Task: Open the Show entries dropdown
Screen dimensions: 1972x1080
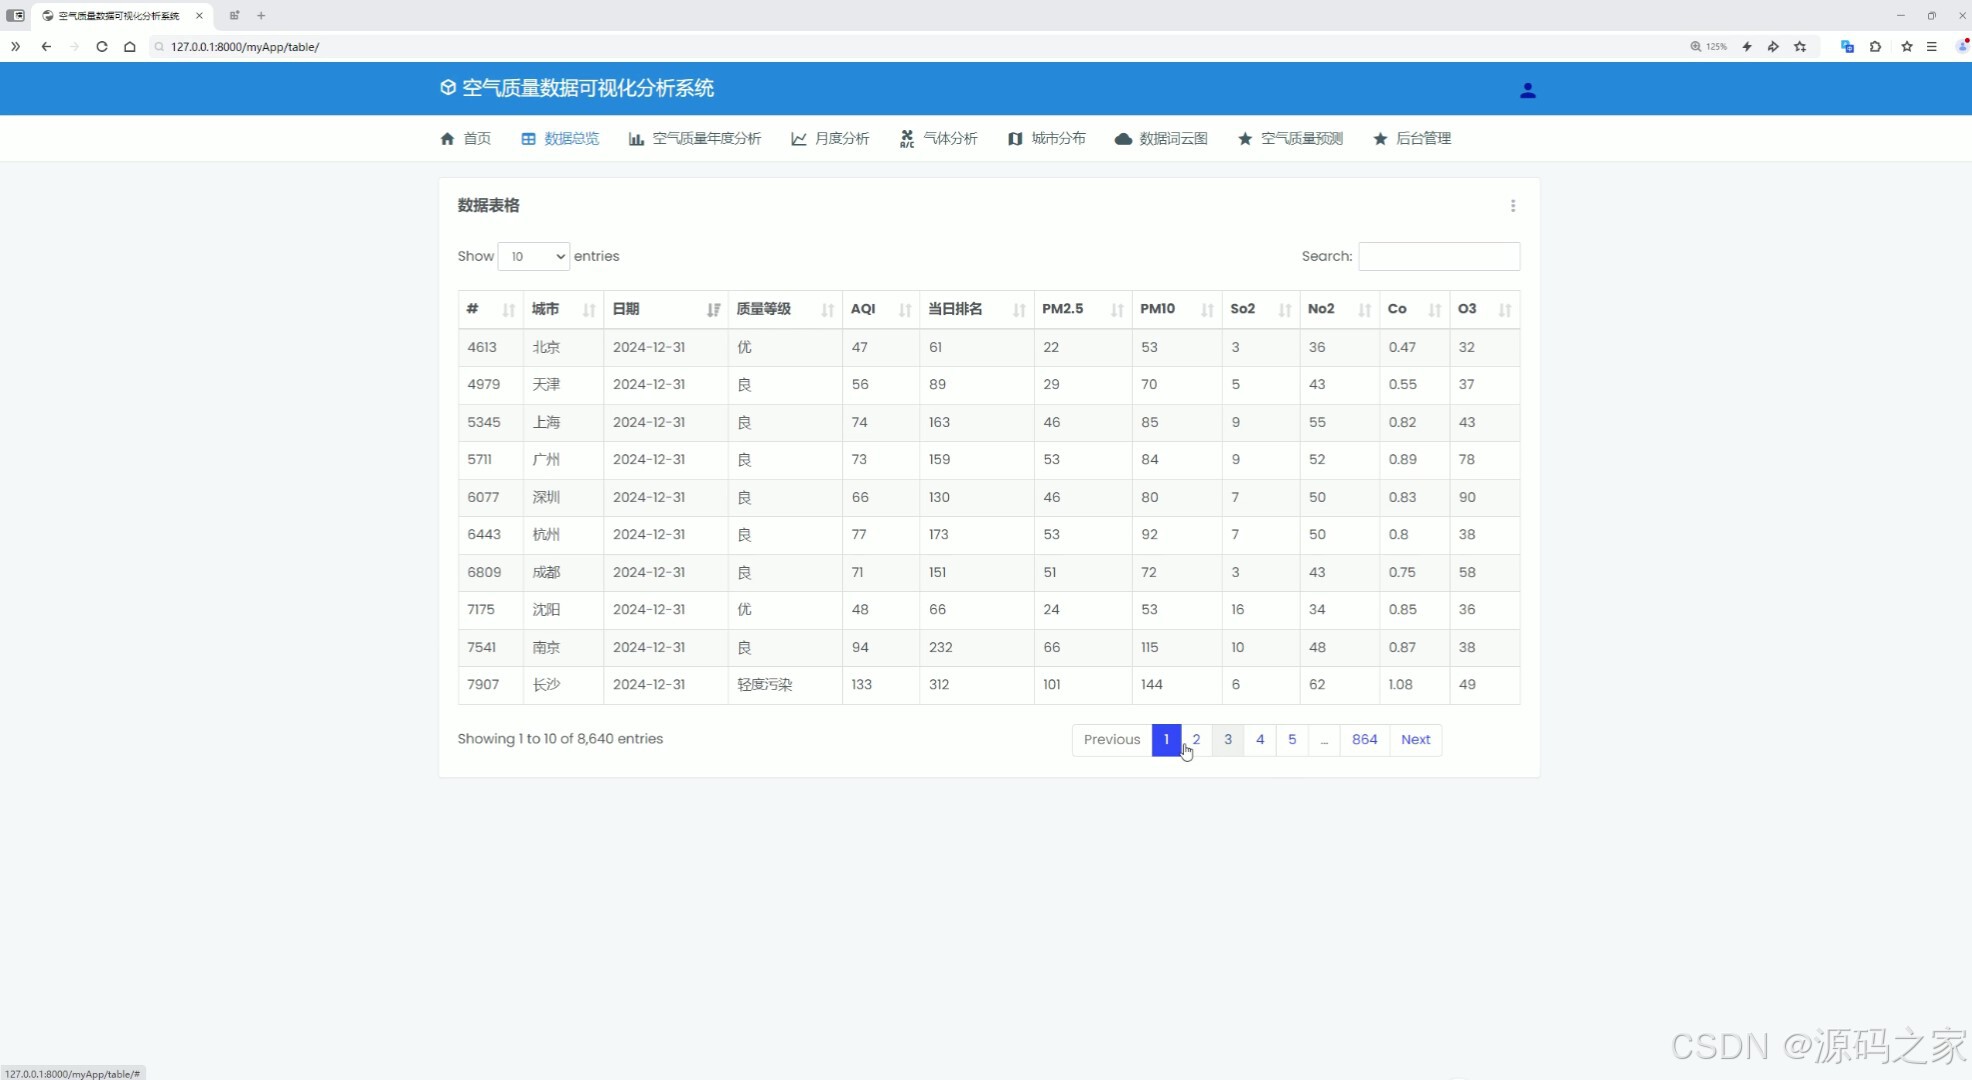Action: point(533,257)
